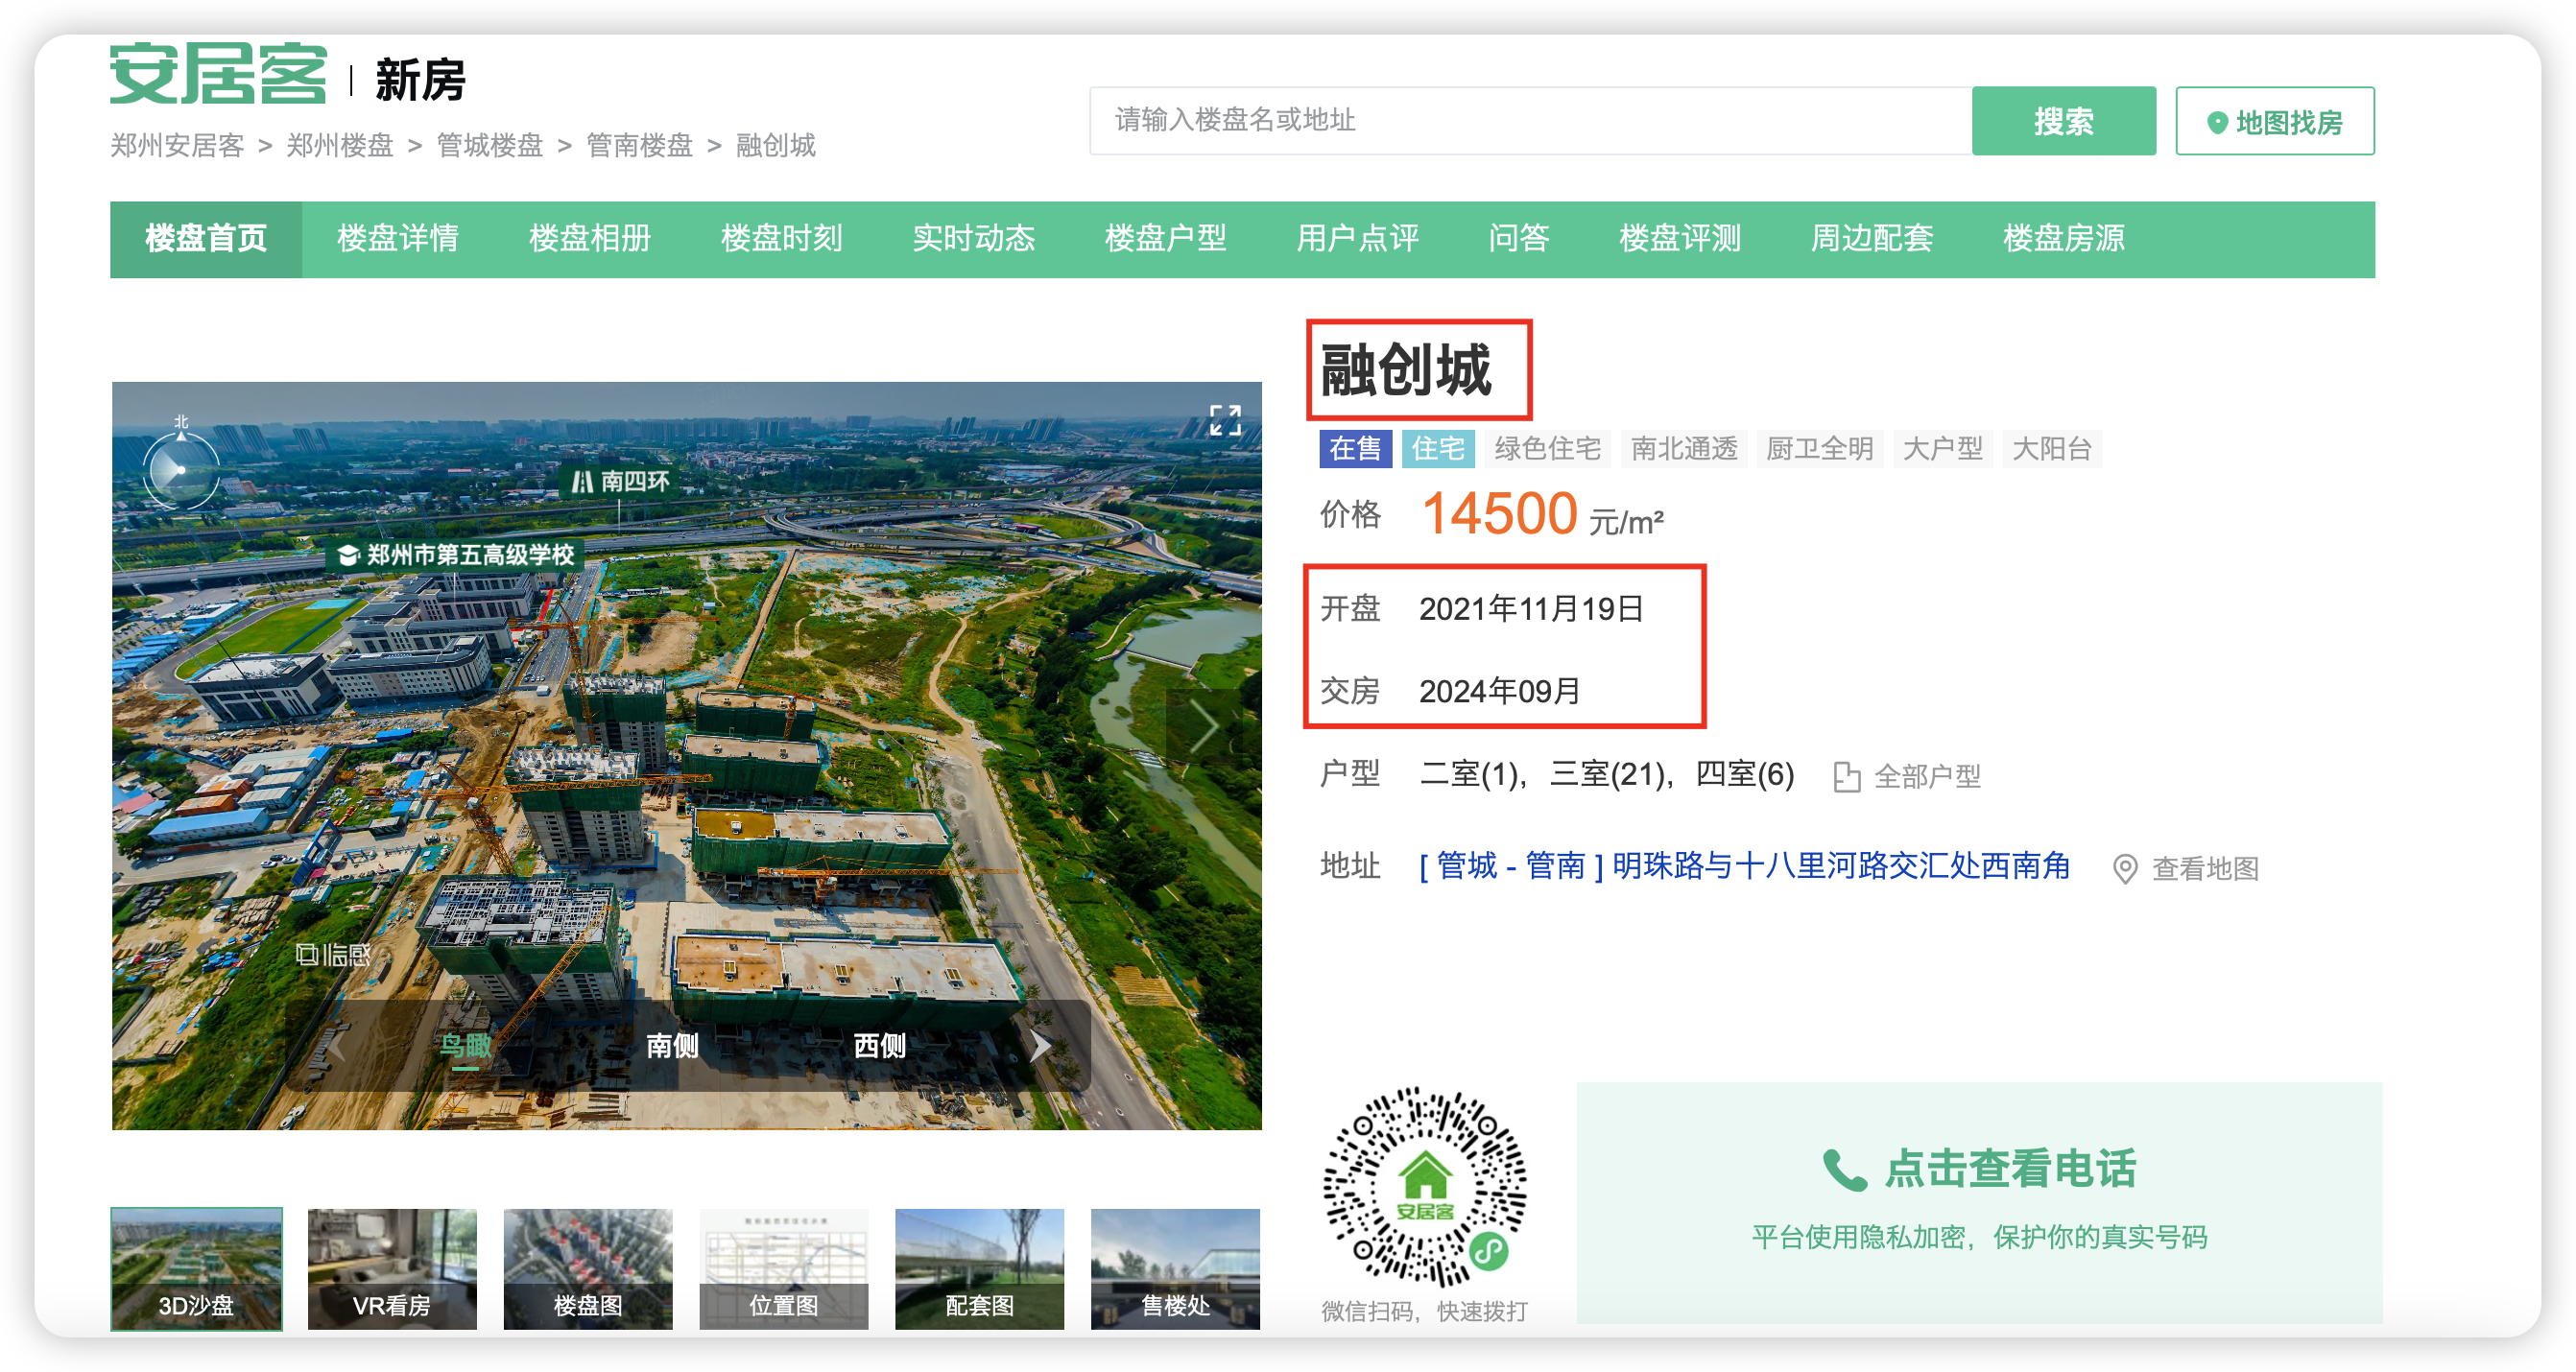
Task: Switch panorama view to 南侧
Action: pos(672,1046)
